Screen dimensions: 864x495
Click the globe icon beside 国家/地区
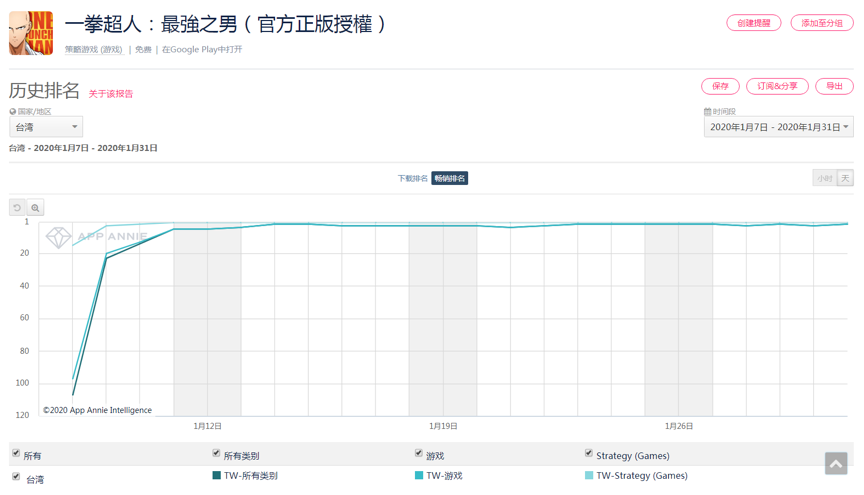point(13,112)
